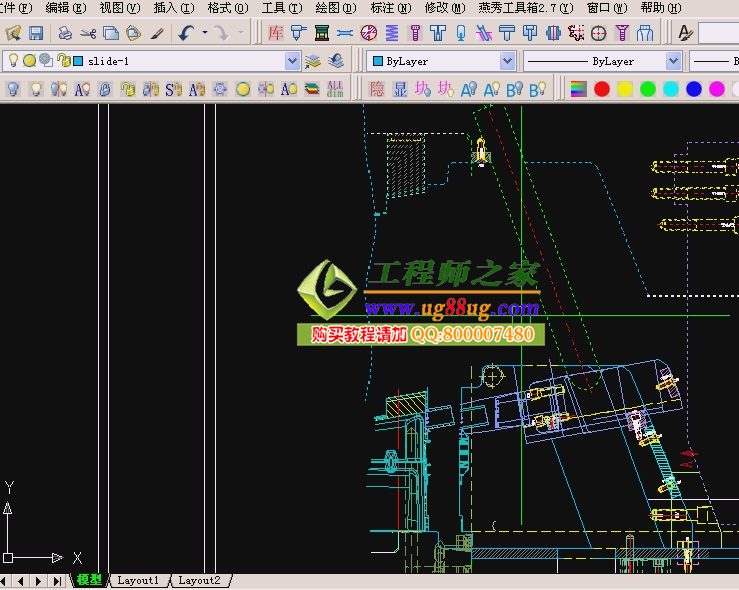This screenshot has width=739, height=590.
Task: Click the spring component icon
Action: click(391, 33)
